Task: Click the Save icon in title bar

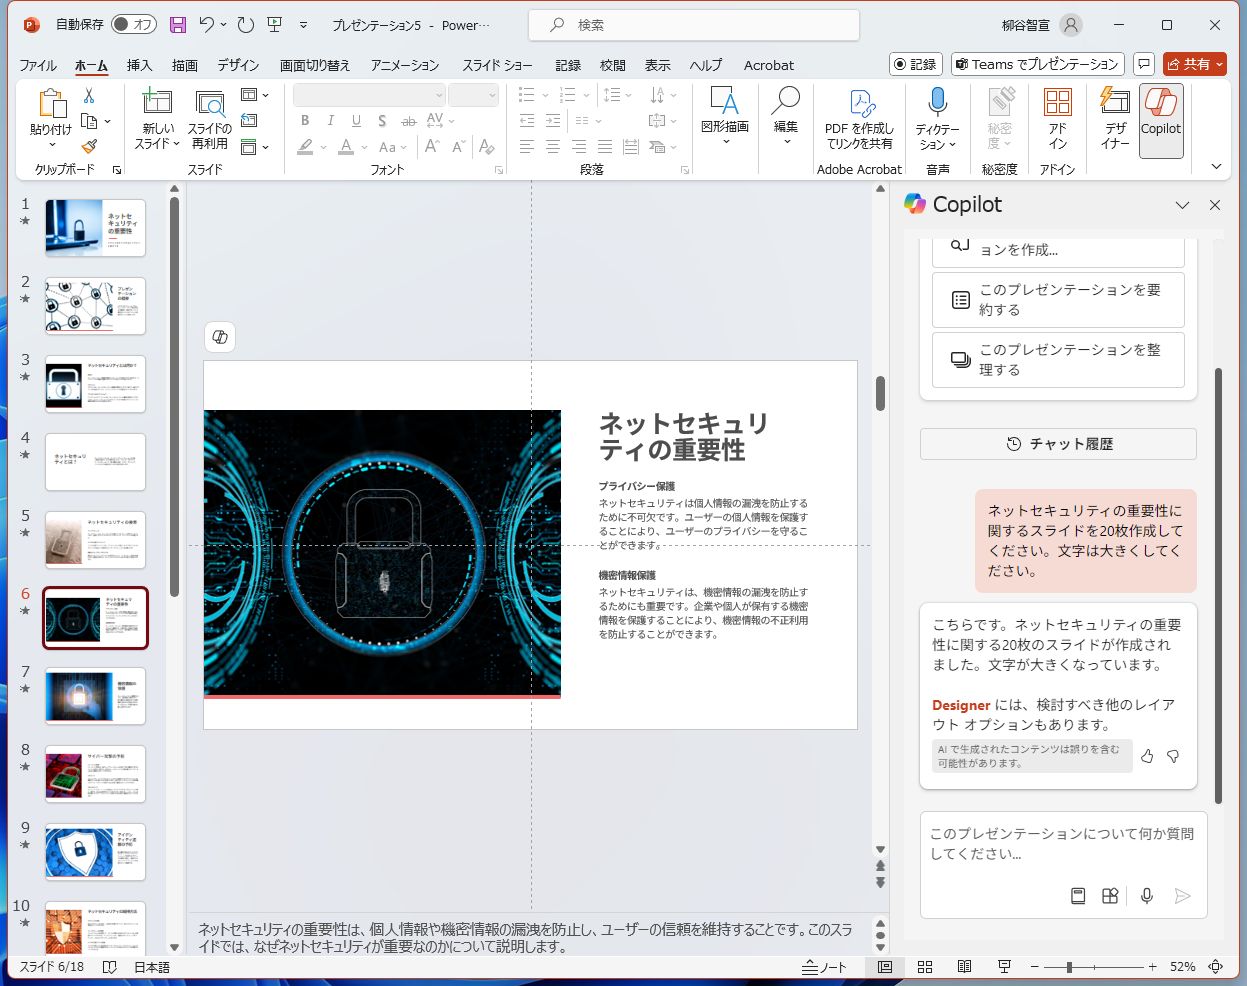Action: click(178, 25)
